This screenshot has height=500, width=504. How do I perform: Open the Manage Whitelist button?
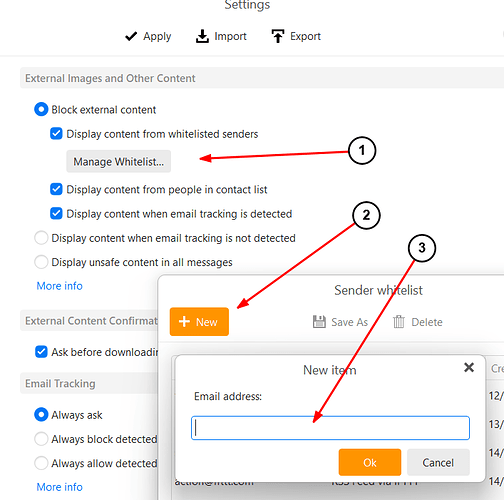118,161
